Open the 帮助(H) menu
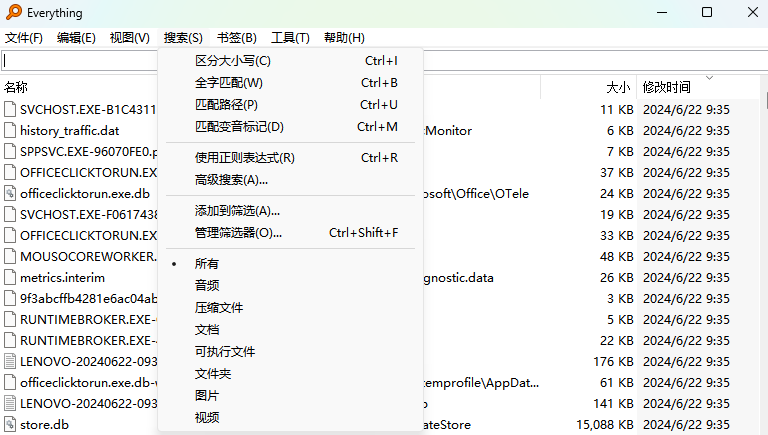 344,38
